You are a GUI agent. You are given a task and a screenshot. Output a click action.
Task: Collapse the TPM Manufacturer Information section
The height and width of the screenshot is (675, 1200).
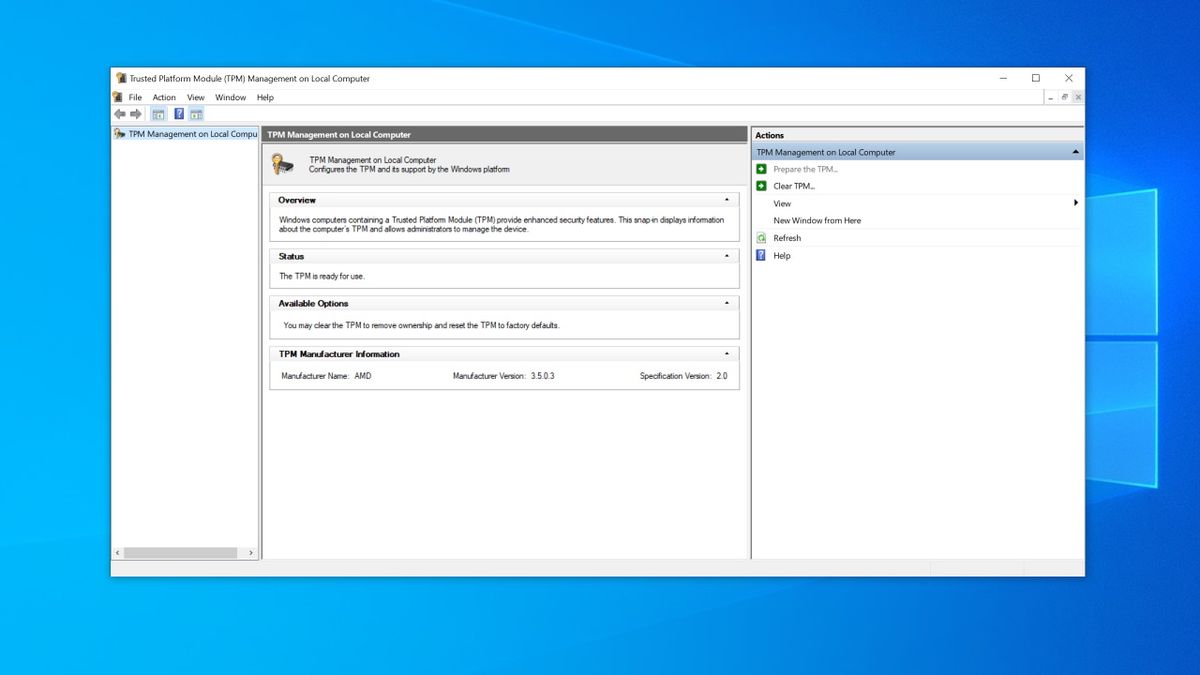[728, 353]
